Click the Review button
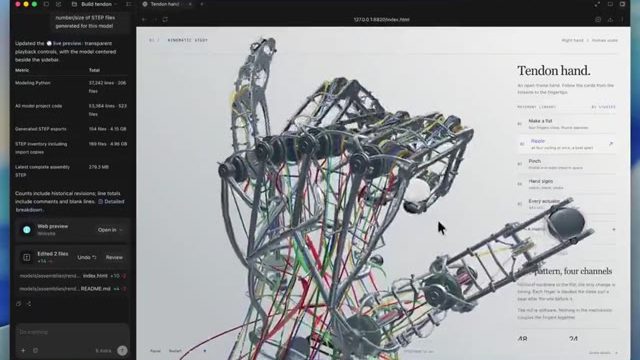The height and width of the screenshot is (360, 640). (114, 258)
